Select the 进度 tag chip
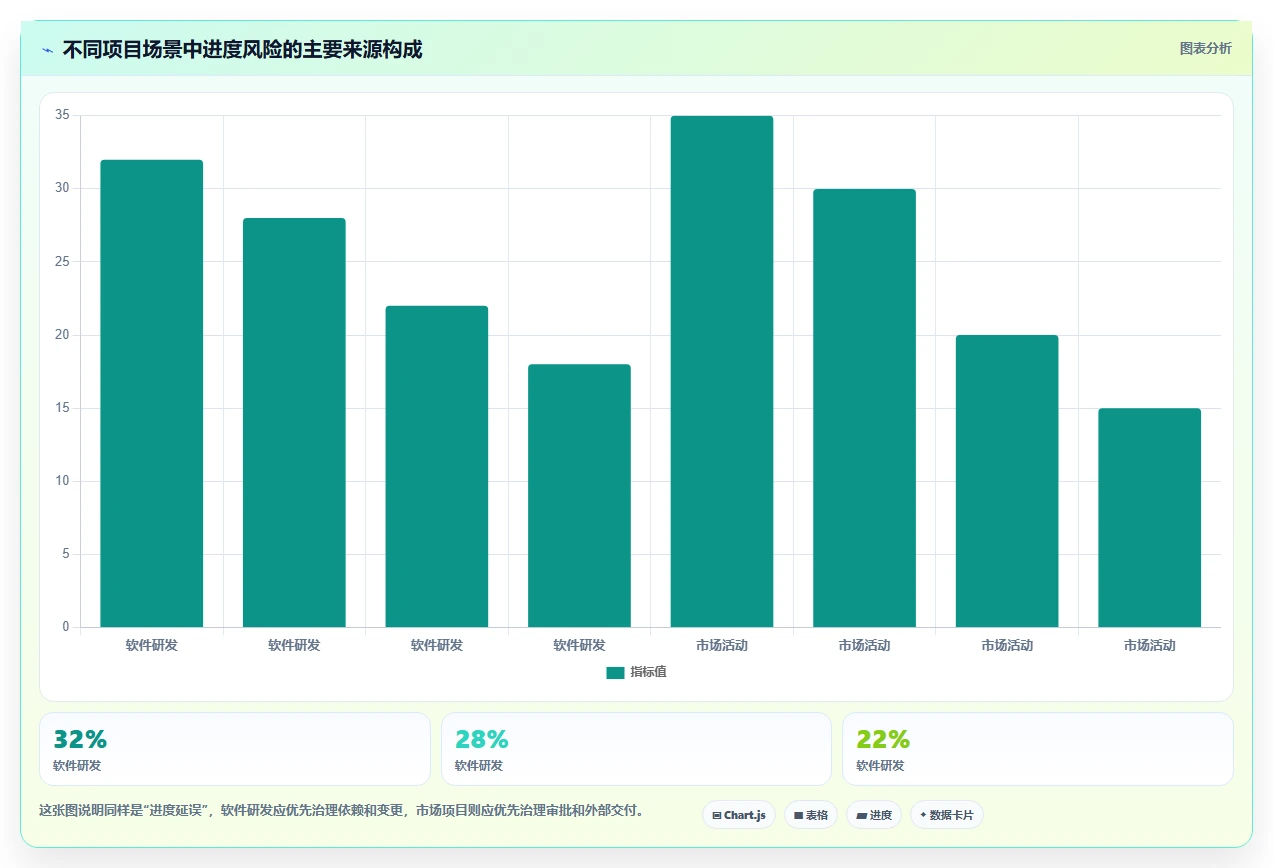 [x=874, y=815]
